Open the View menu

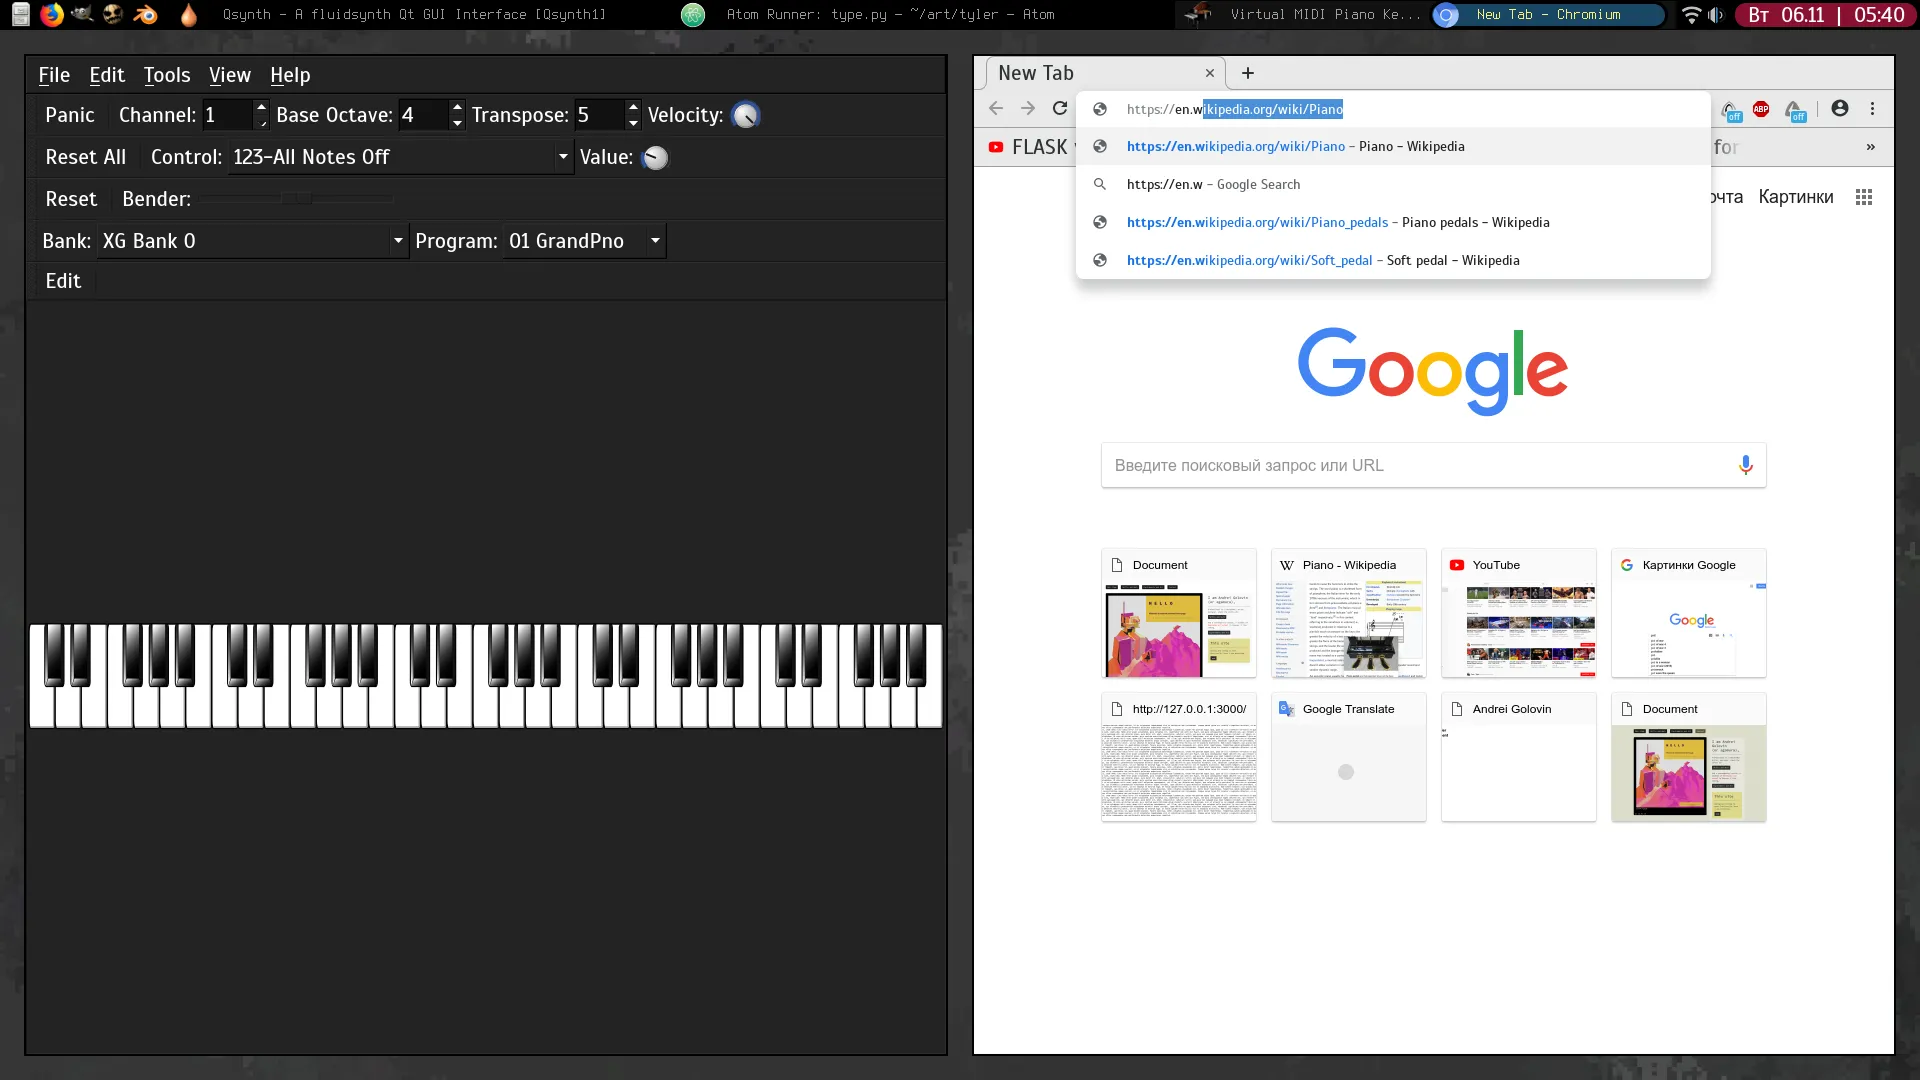[x=229, y=75]
